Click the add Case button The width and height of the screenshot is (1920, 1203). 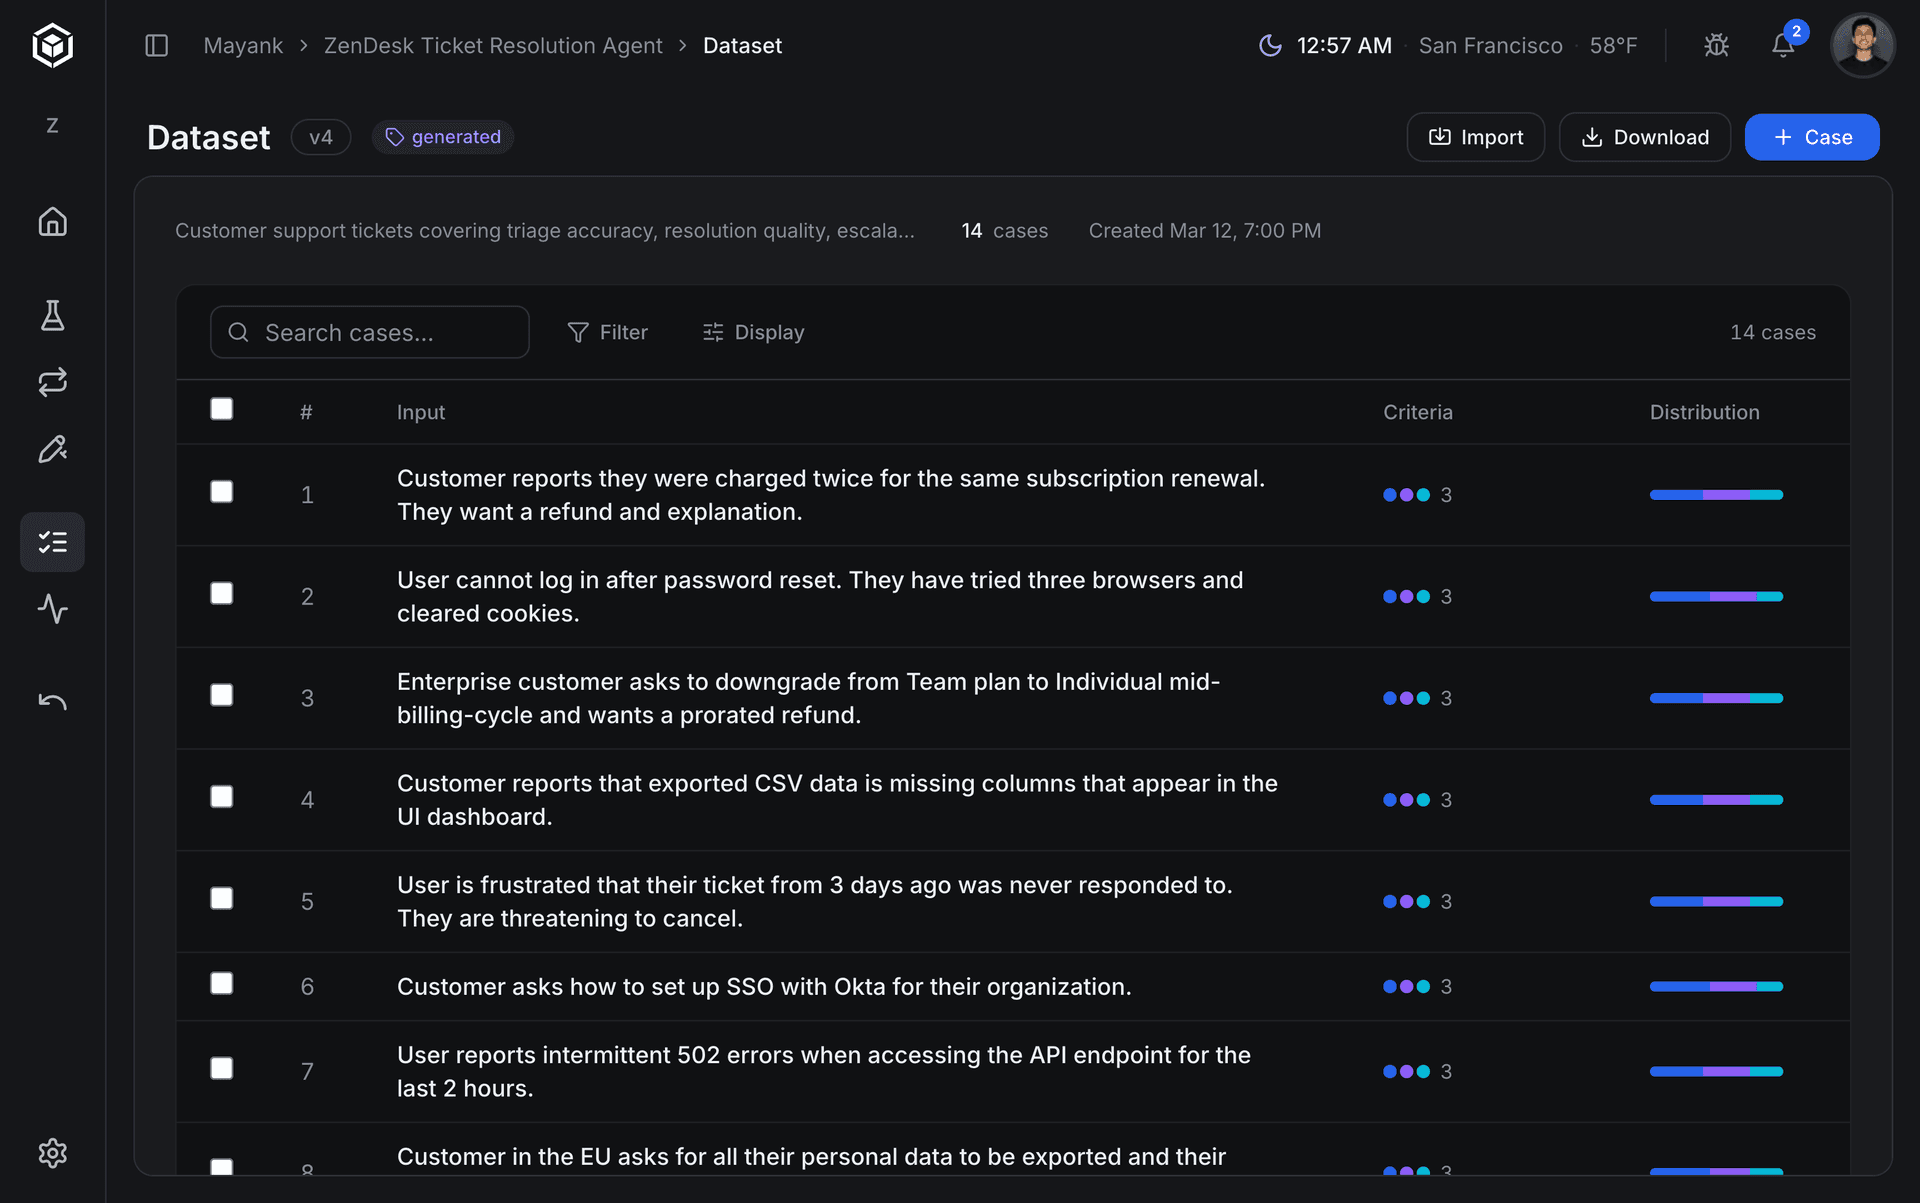coord(1811,137)
